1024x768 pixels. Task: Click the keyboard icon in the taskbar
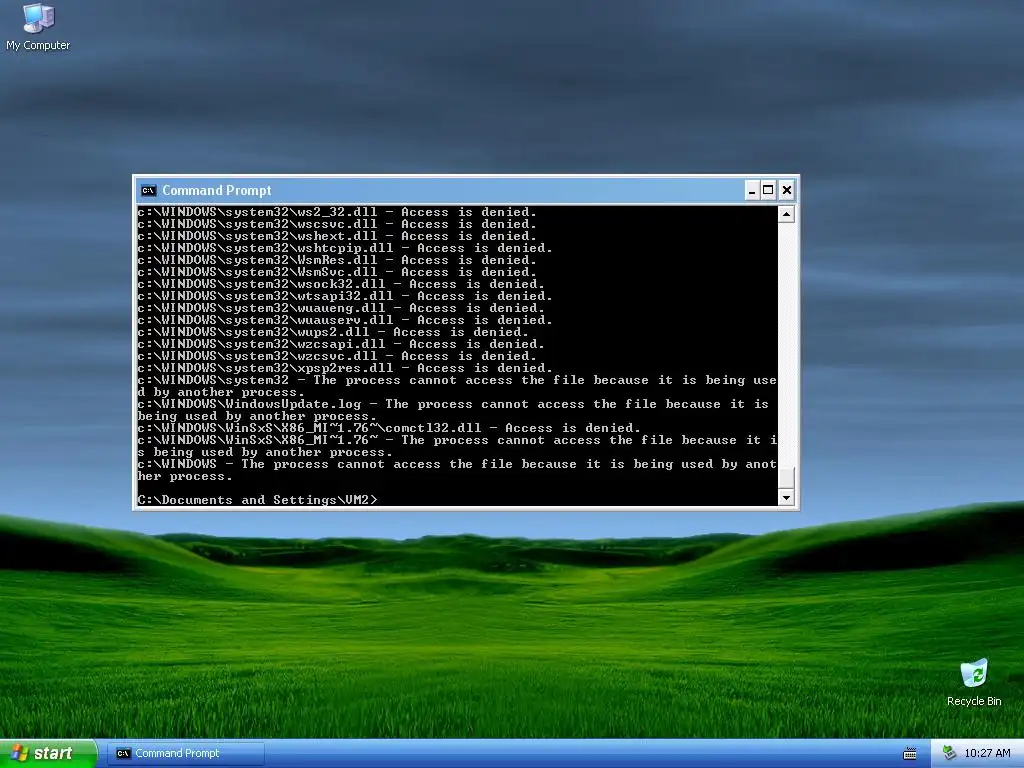click(910, 754)
